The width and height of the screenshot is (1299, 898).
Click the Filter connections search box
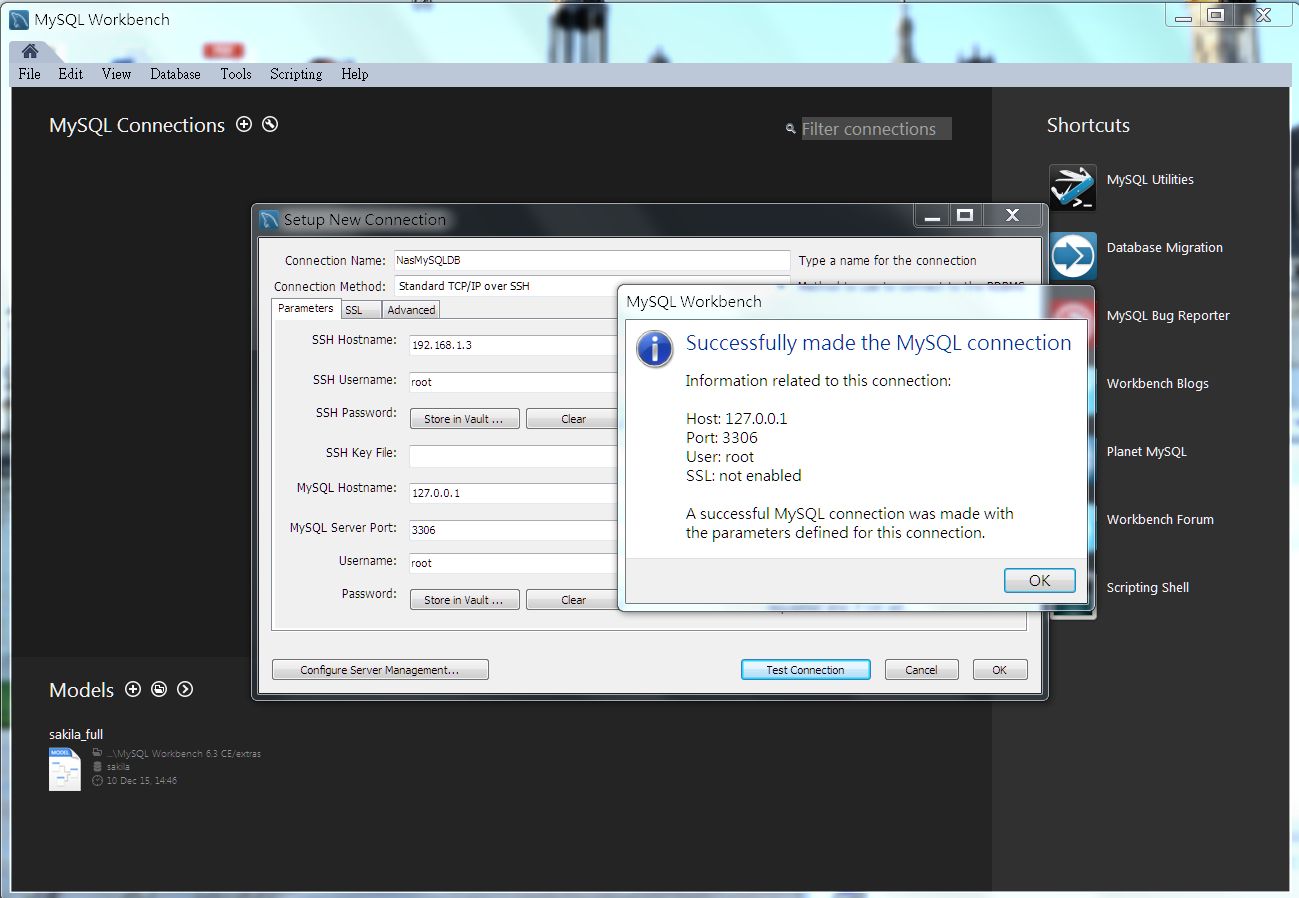876,129
